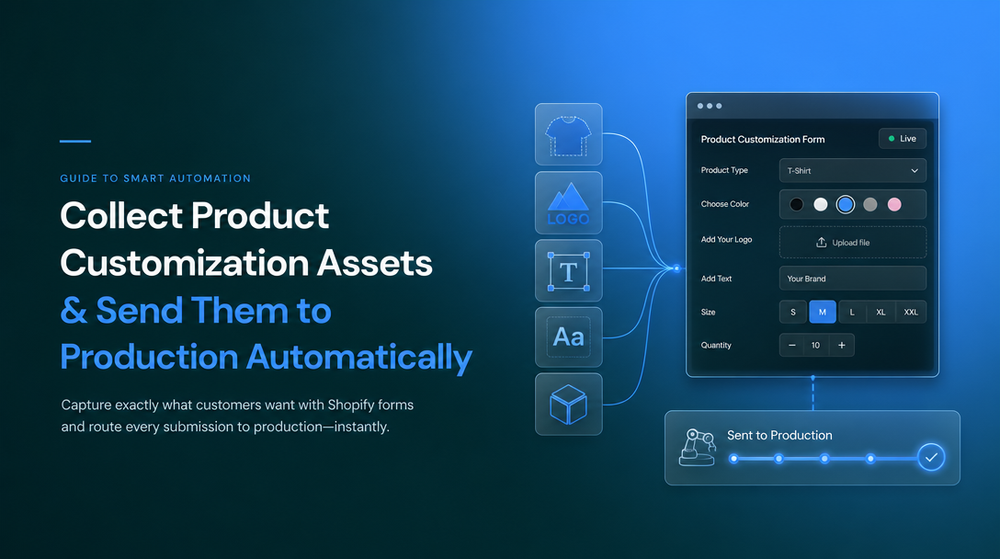
Task: Click the T-shirt product icon tile
Action: pyautogui.click(x=568, y=134)
